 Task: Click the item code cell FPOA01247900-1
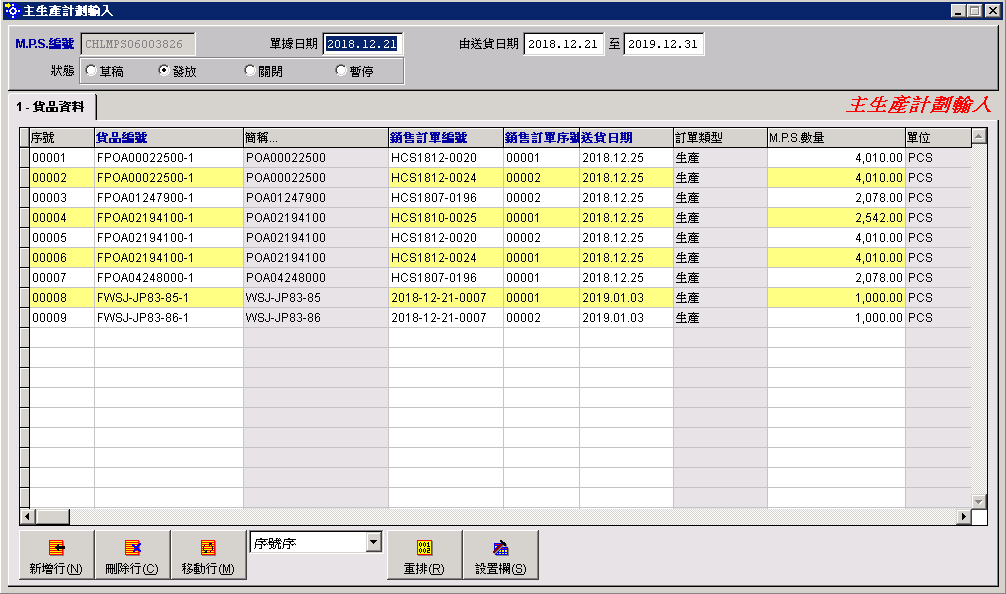pos(169,198)
